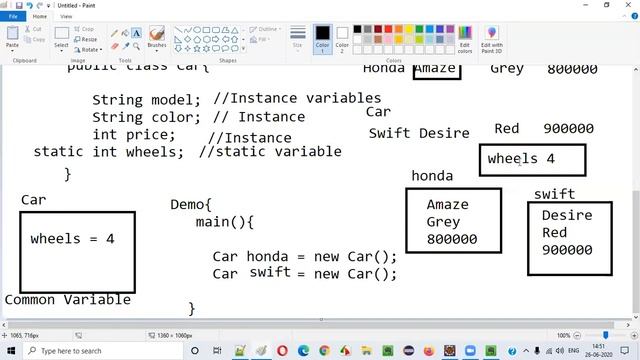640x360 pixels.
Task: Click the Save icon in quick access toolbar
Action: (19, 5)
